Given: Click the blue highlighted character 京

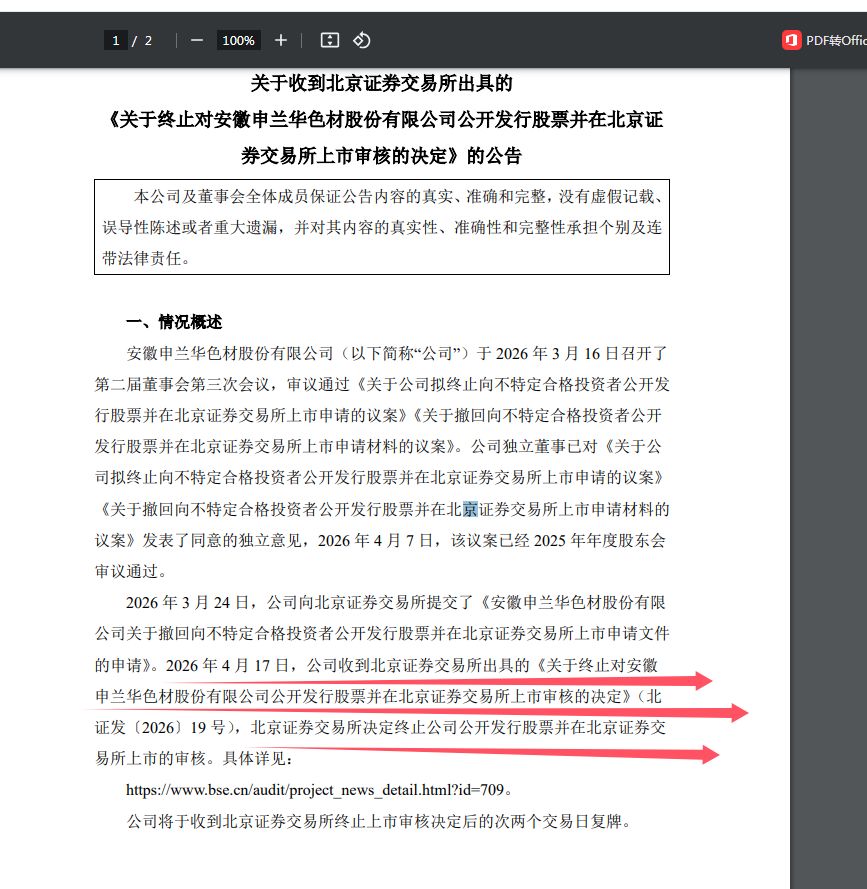Looking at the screenshot, I should 470,509.
